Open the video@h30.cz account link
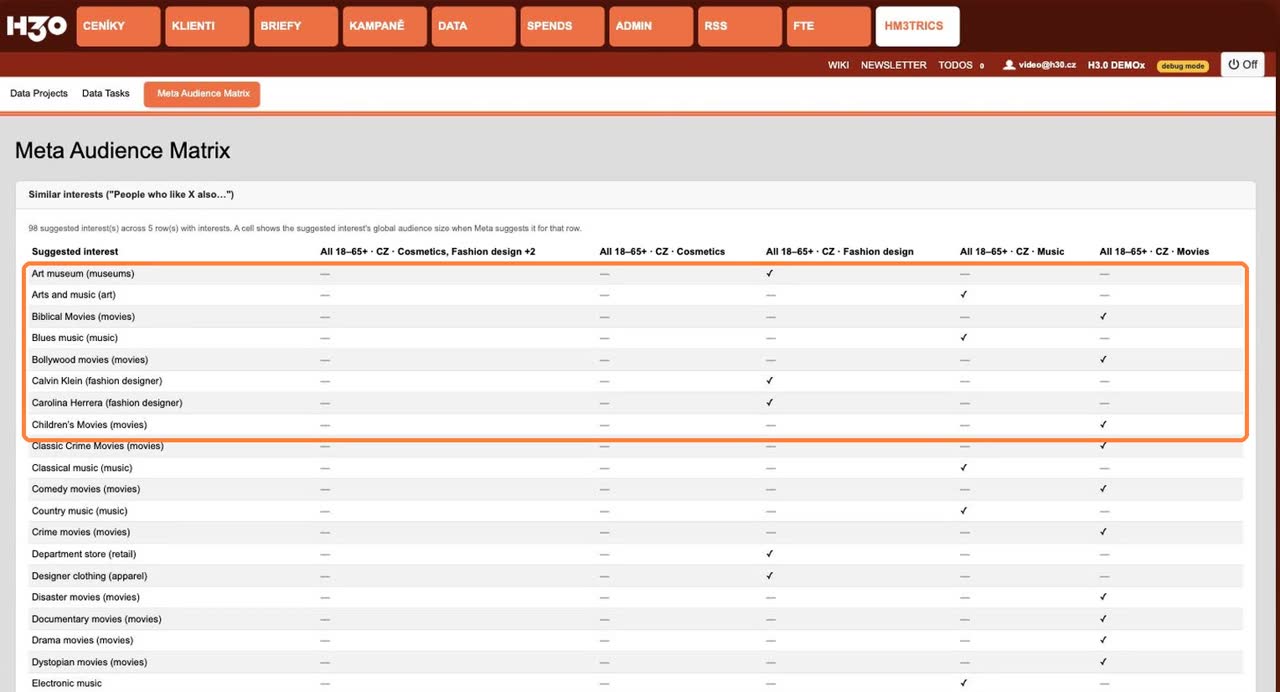Screen dimensions: 1280x692 pos(1047,65)
